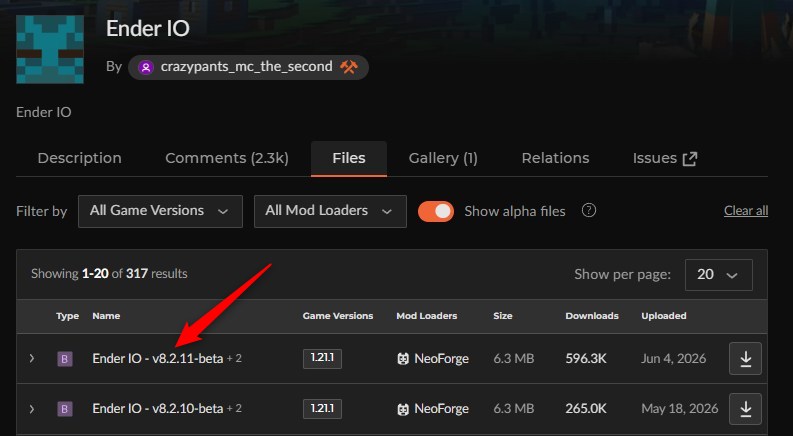Open the Issues external link tab
Viewport: 793px width, 436px height.
coord(665,158)
